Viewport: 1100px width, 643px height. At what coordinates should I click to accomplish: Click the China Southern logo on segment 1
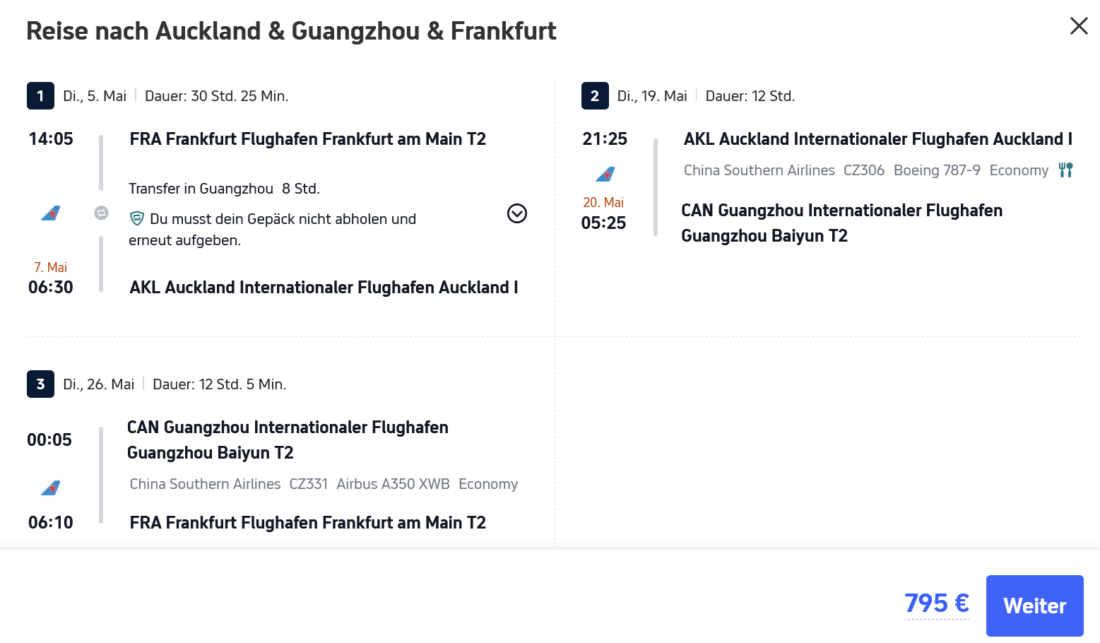tap(51, 213)
